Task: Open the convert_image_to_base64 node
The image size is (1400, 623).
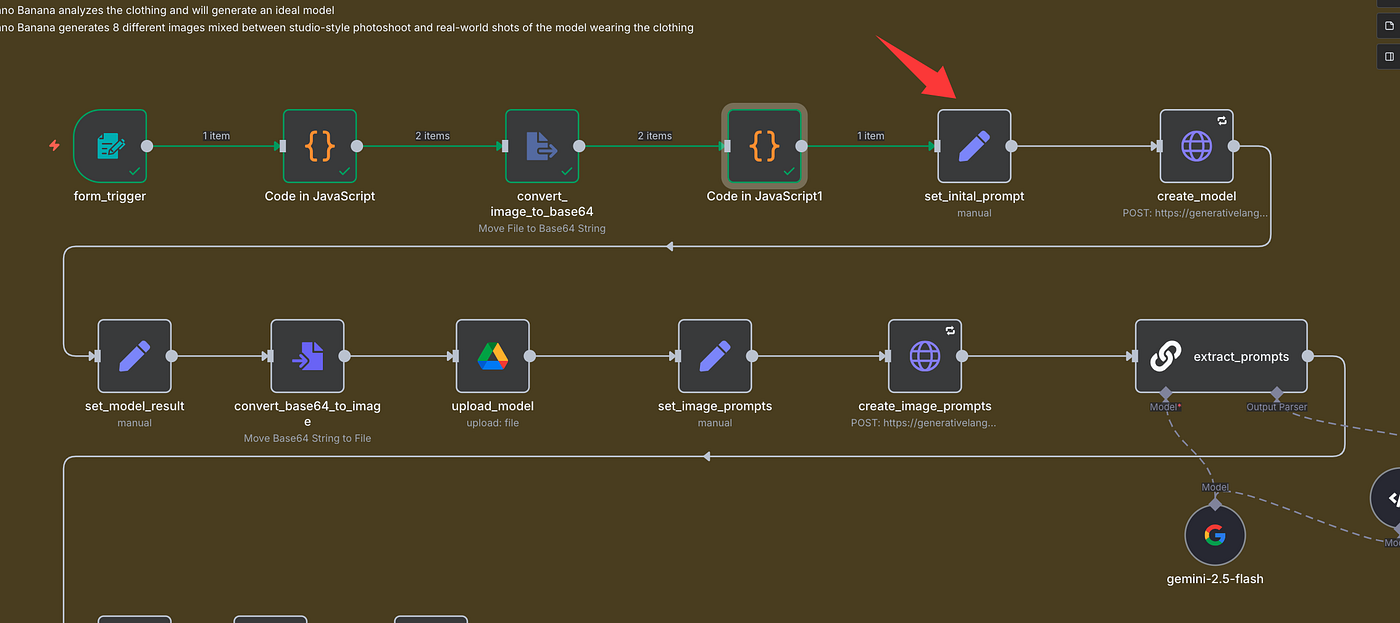Action: tap(542, 146)
